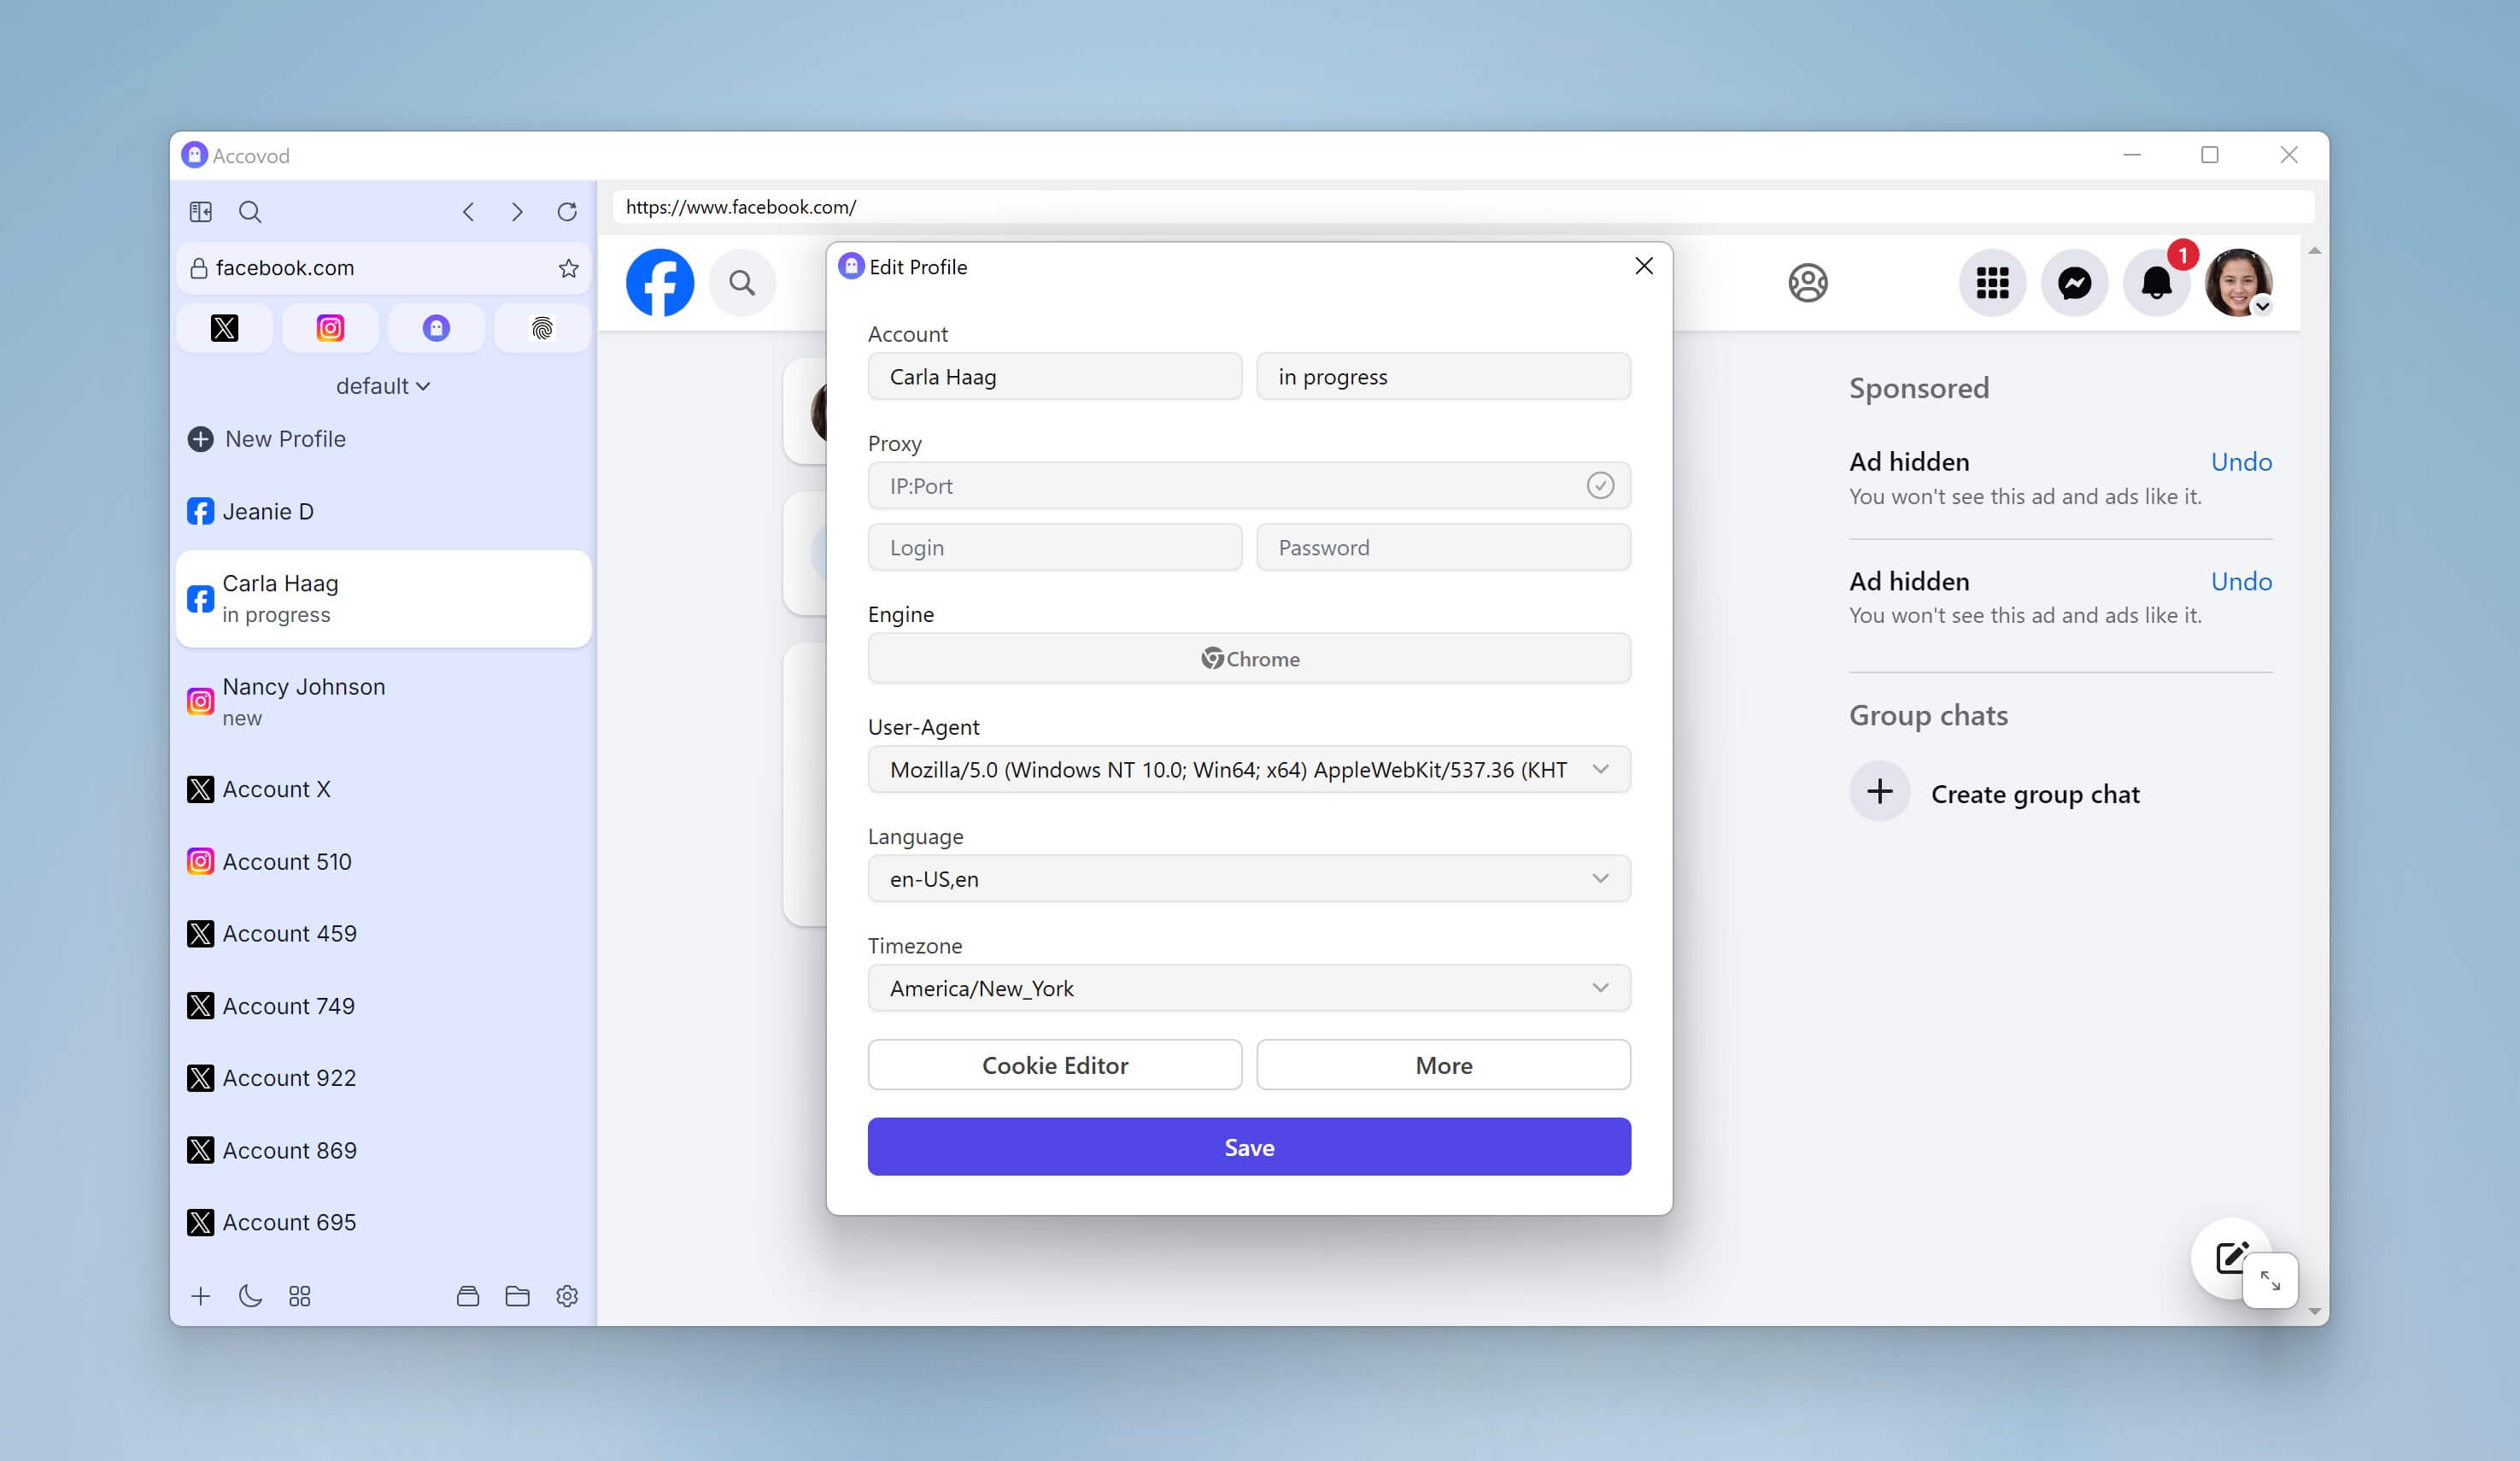The width and height of the screenshot is (2520, 1461).
Task: Click the Save button
Action: (x=1249, y=1147)
